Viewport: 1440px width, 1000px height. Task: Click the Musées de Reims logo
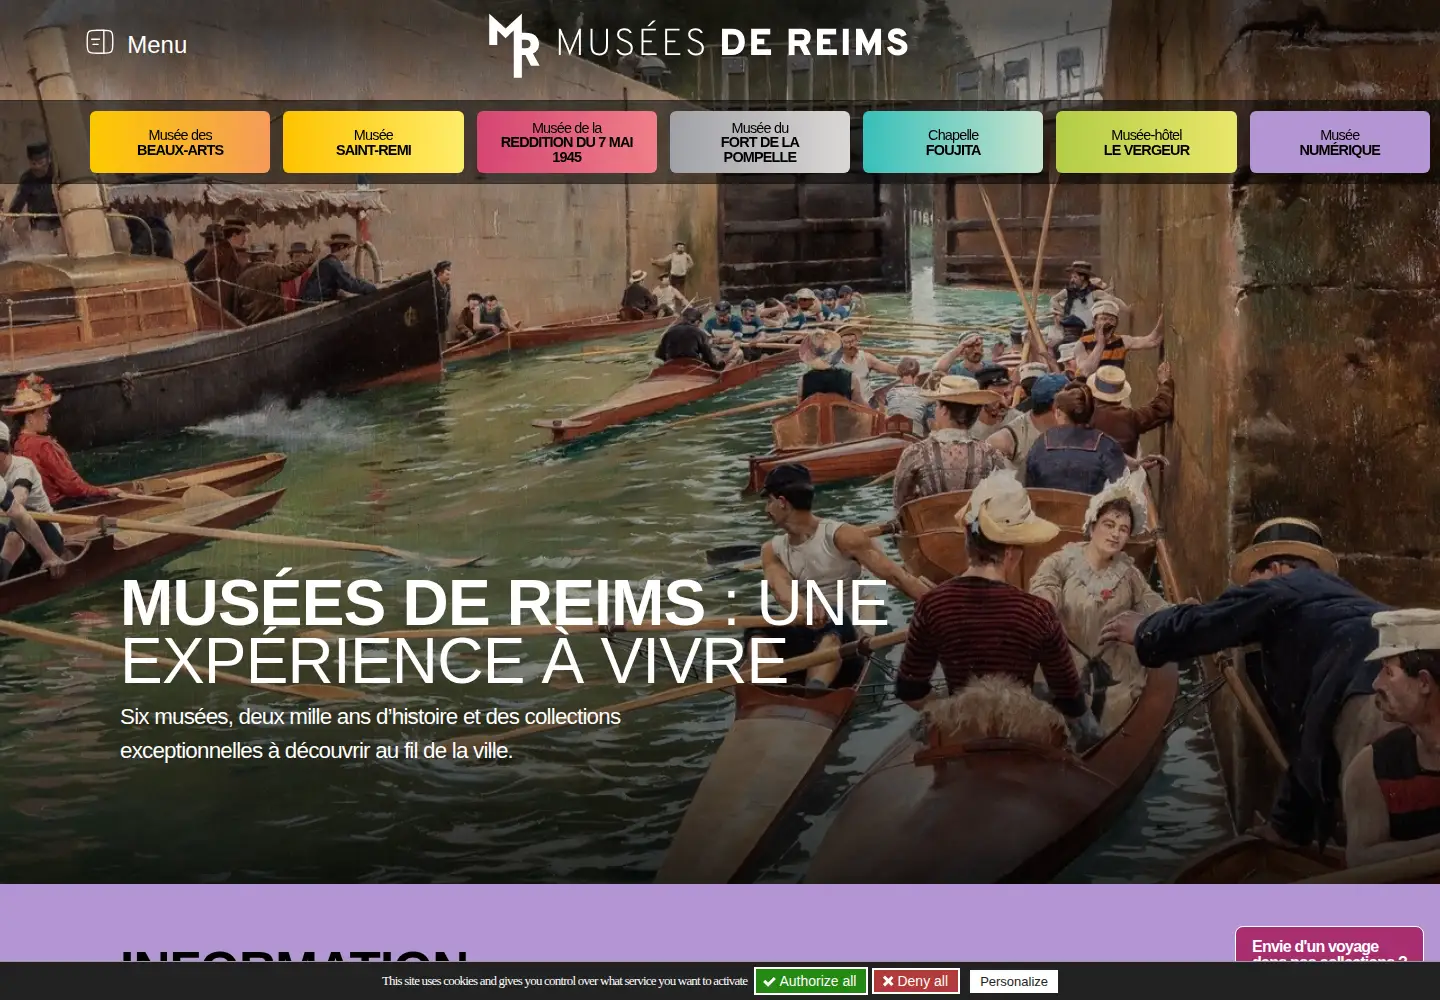(x=698, y=45)
